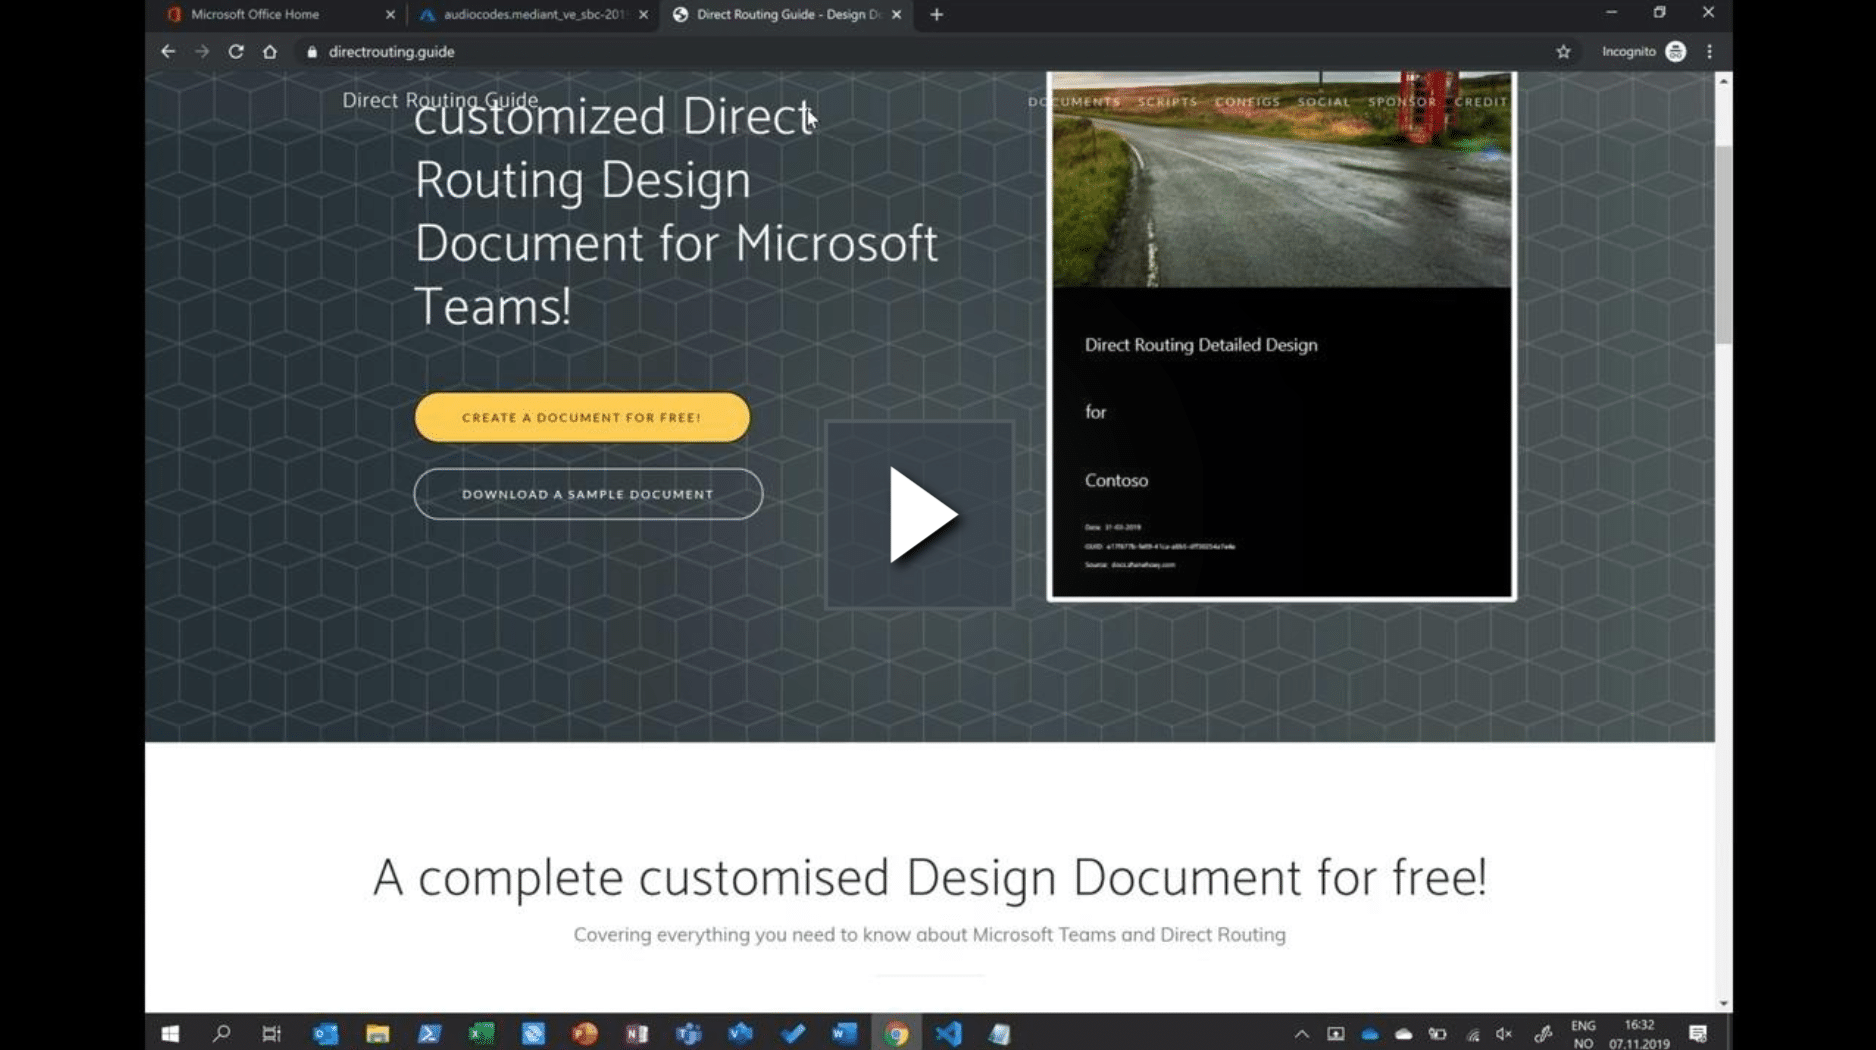Open the Social nav menu item
This screenshot has height=1050, width=1876.
(x=1324, y=102)
